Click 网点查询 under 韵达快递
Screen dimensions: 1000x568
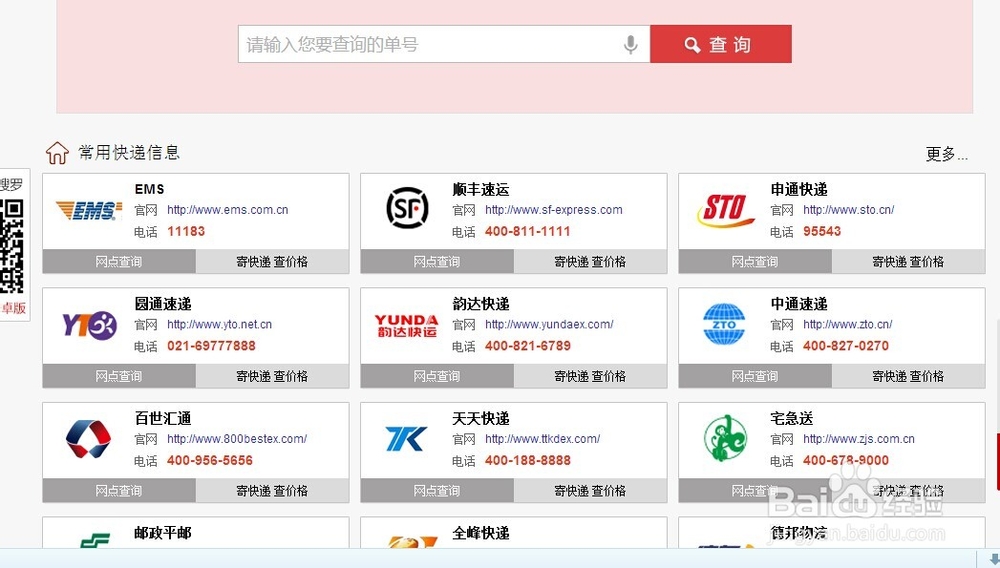pos(437,376)
